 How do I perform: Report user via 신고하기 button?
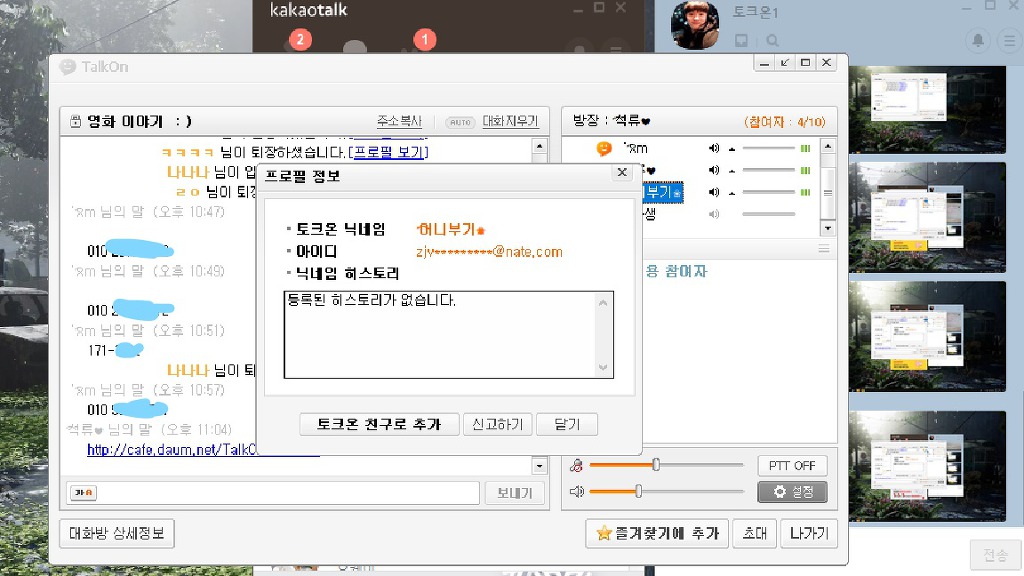(x=498, y=424)
